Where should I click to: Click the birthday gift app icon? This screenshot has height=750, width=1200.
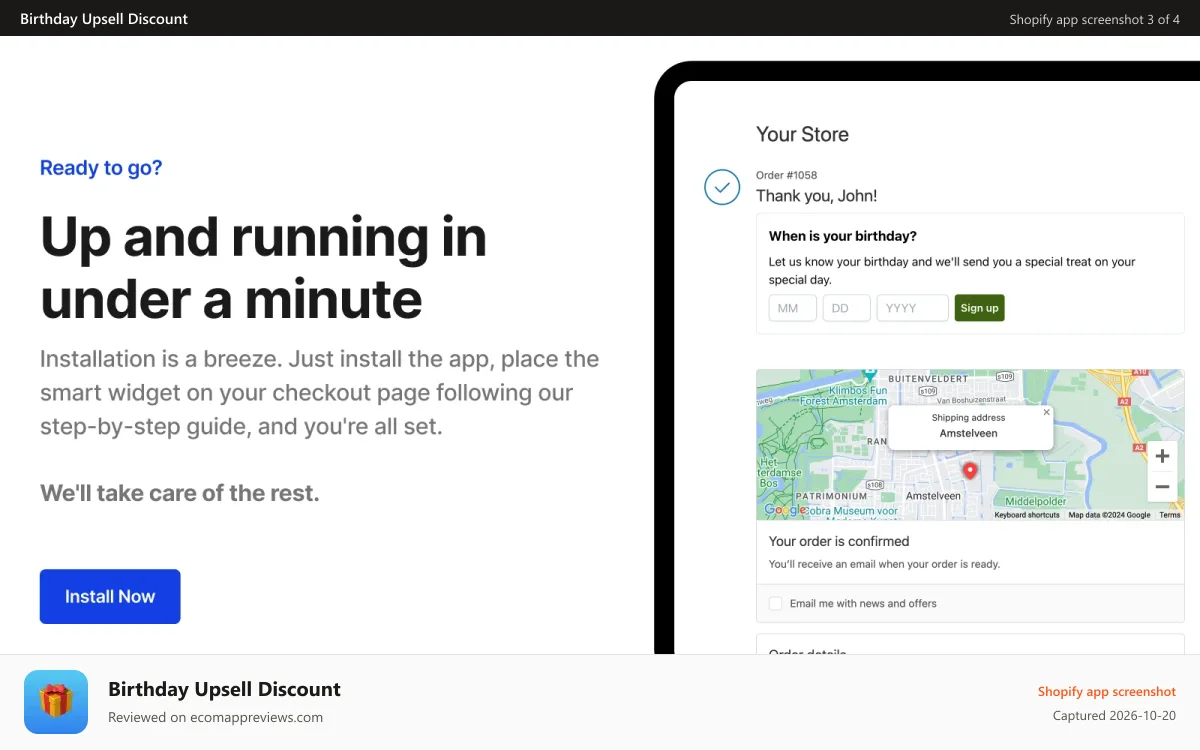(56, 702)
